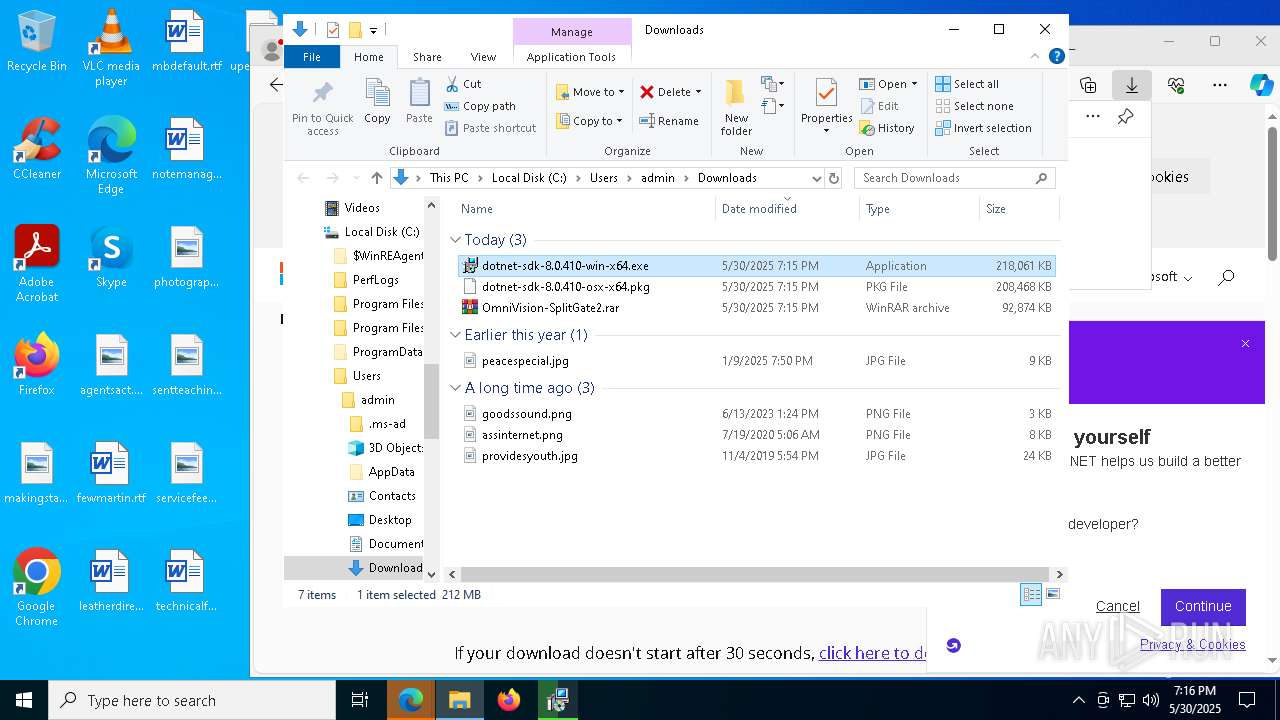Click Search Downloads field
Viewport: 1280px width, 720px height.
tap(945, 178)
